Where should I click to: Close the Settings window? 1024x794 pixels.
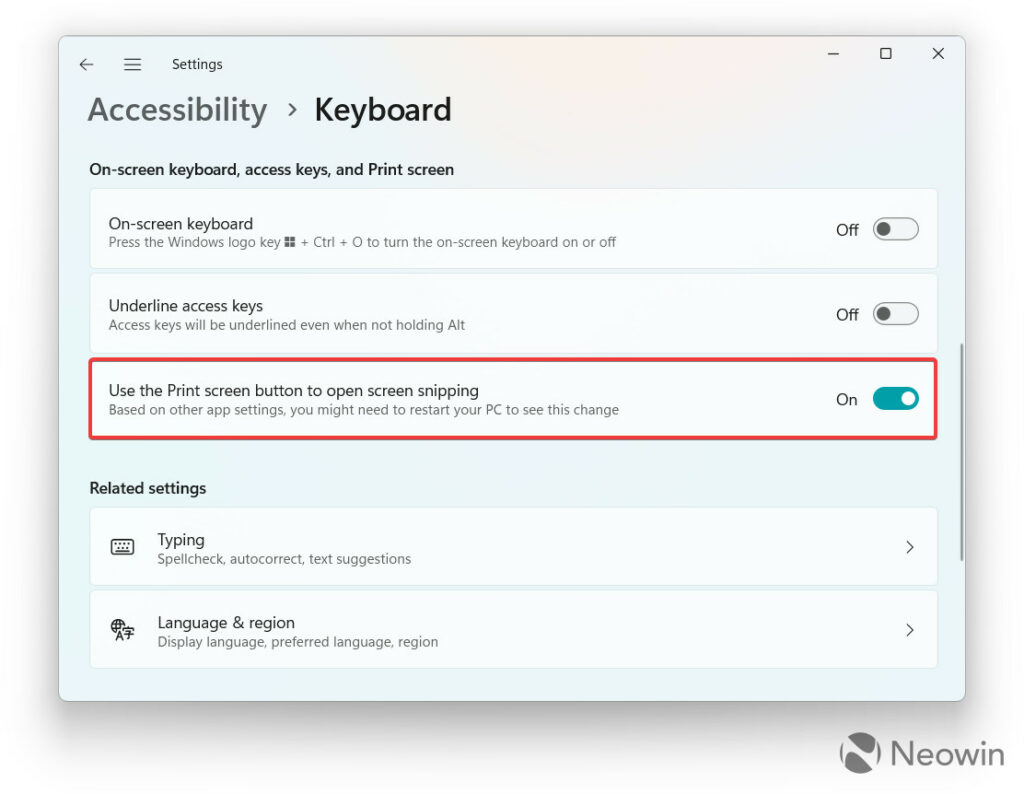937,54
